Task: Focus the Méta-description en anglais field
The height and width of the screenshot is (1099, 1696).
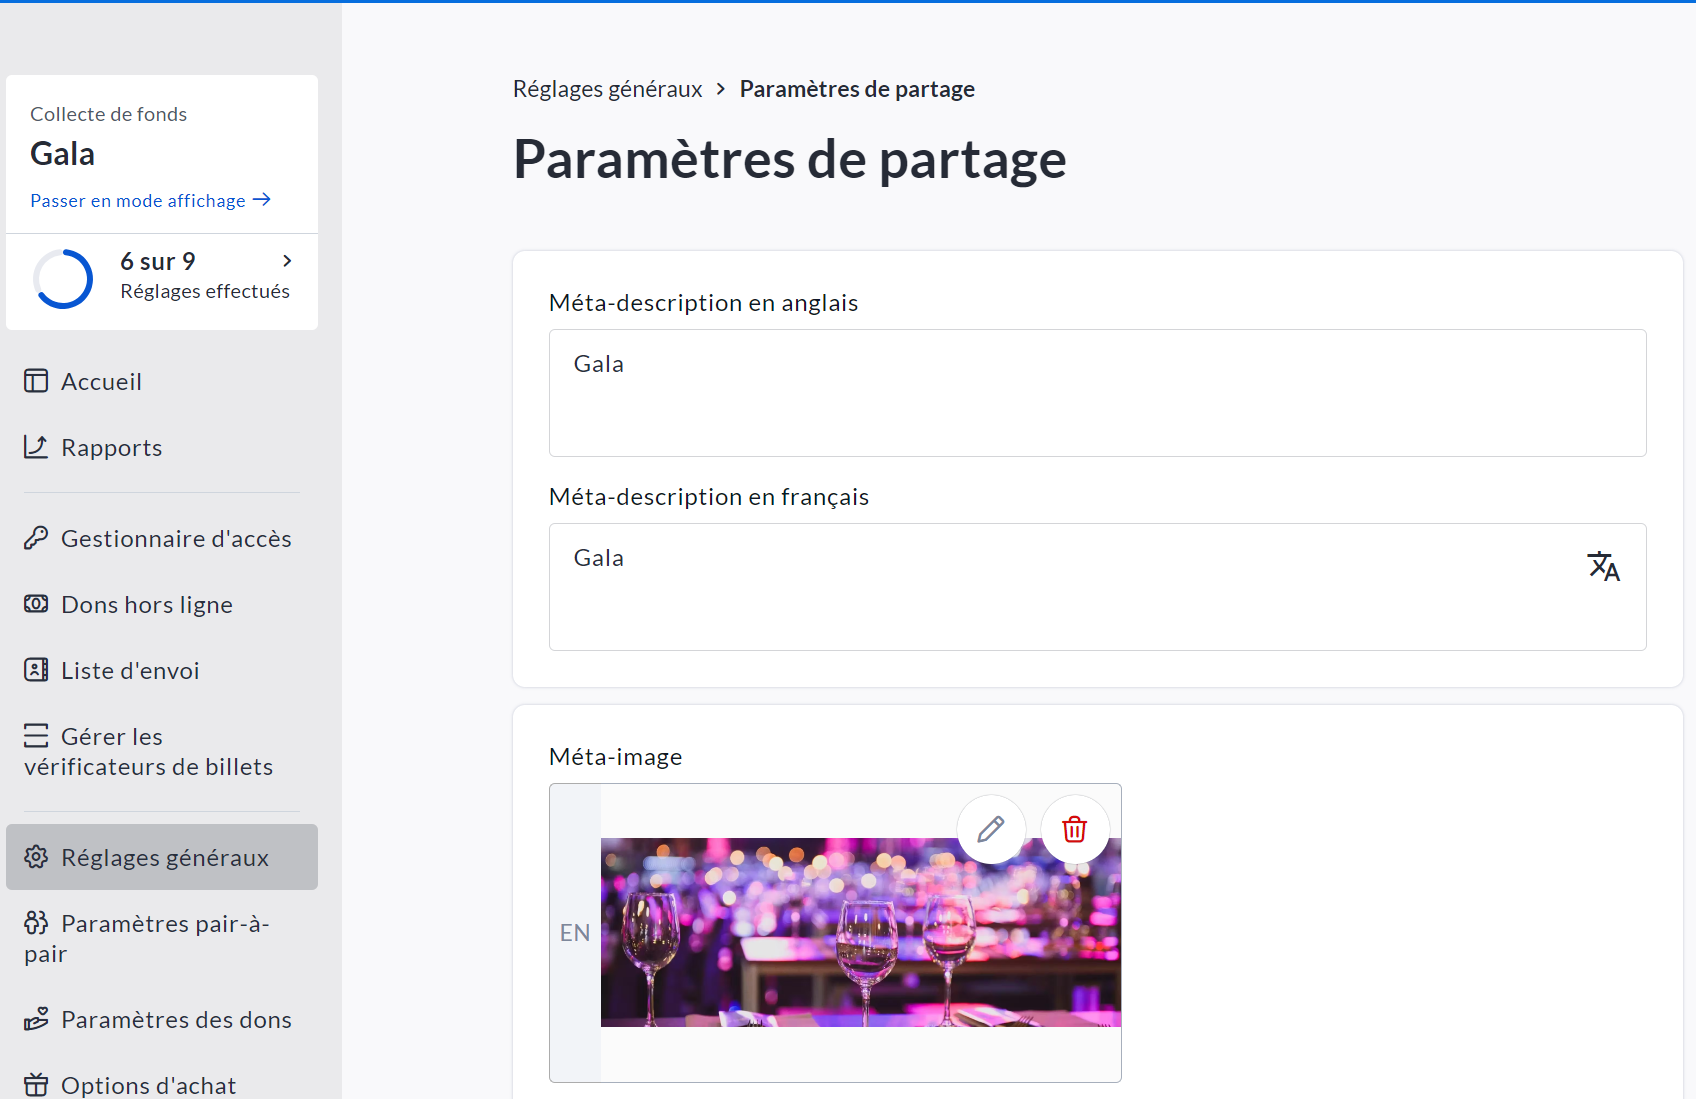Action: click(1097, 393)
